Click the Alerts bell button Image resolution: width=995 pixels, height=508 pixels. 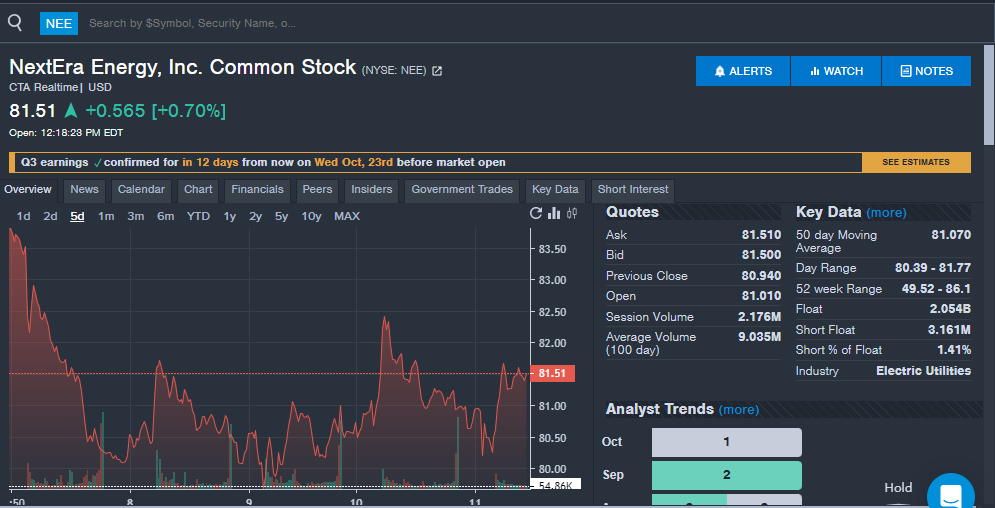pyautogui.click(x=743, y=71)
